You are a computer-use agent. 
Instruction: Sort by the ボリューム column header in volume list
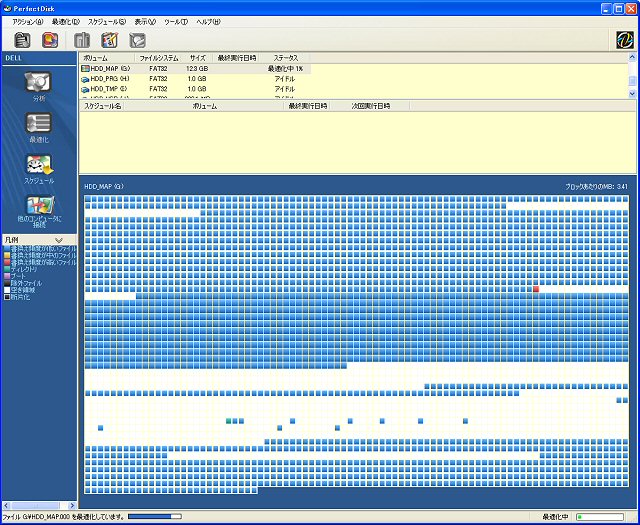point(107,58)
